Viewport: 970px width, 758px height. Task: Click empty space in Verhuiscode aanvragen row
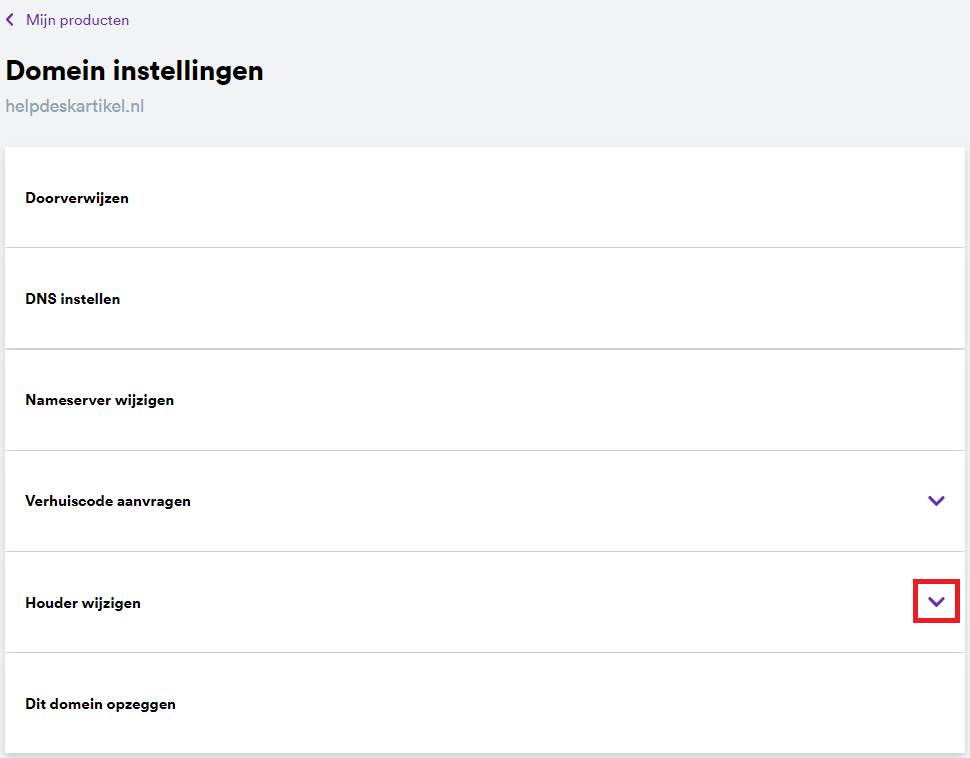pyautogui.click(x=550, y=501)
